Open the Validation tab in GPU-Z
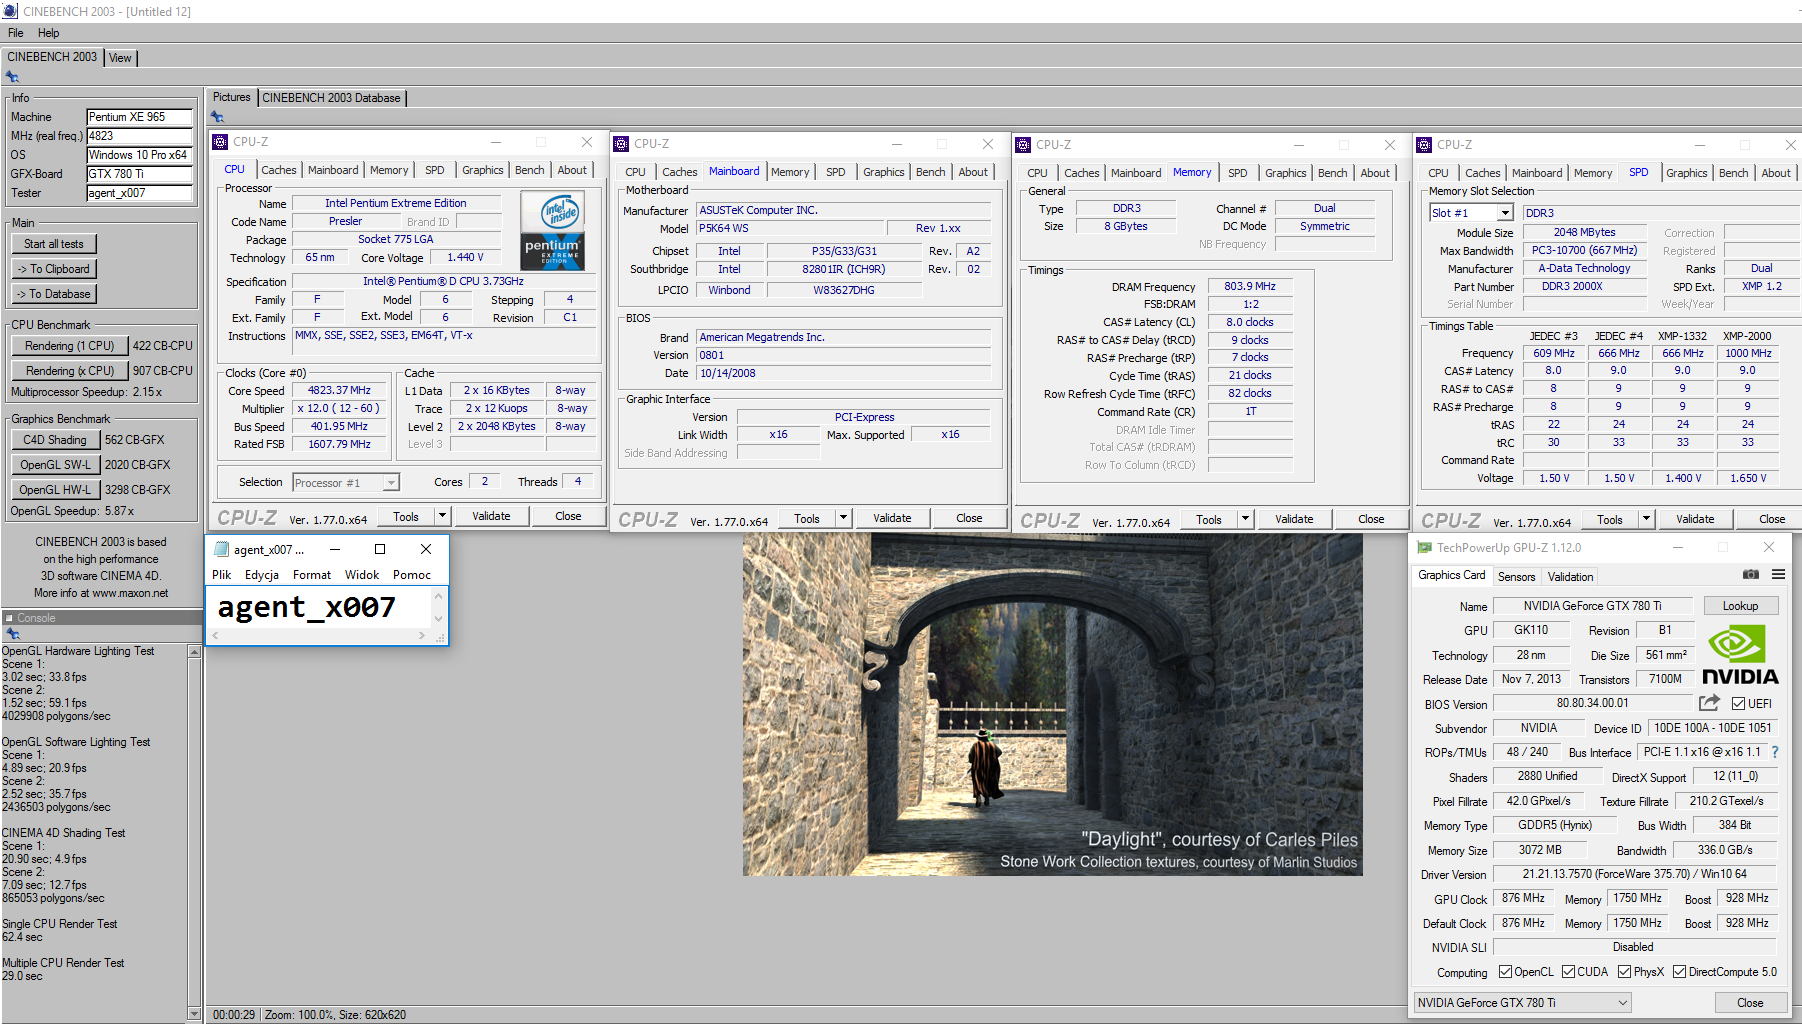Screen dimensions: 1802x1024 coord(1570,577)
